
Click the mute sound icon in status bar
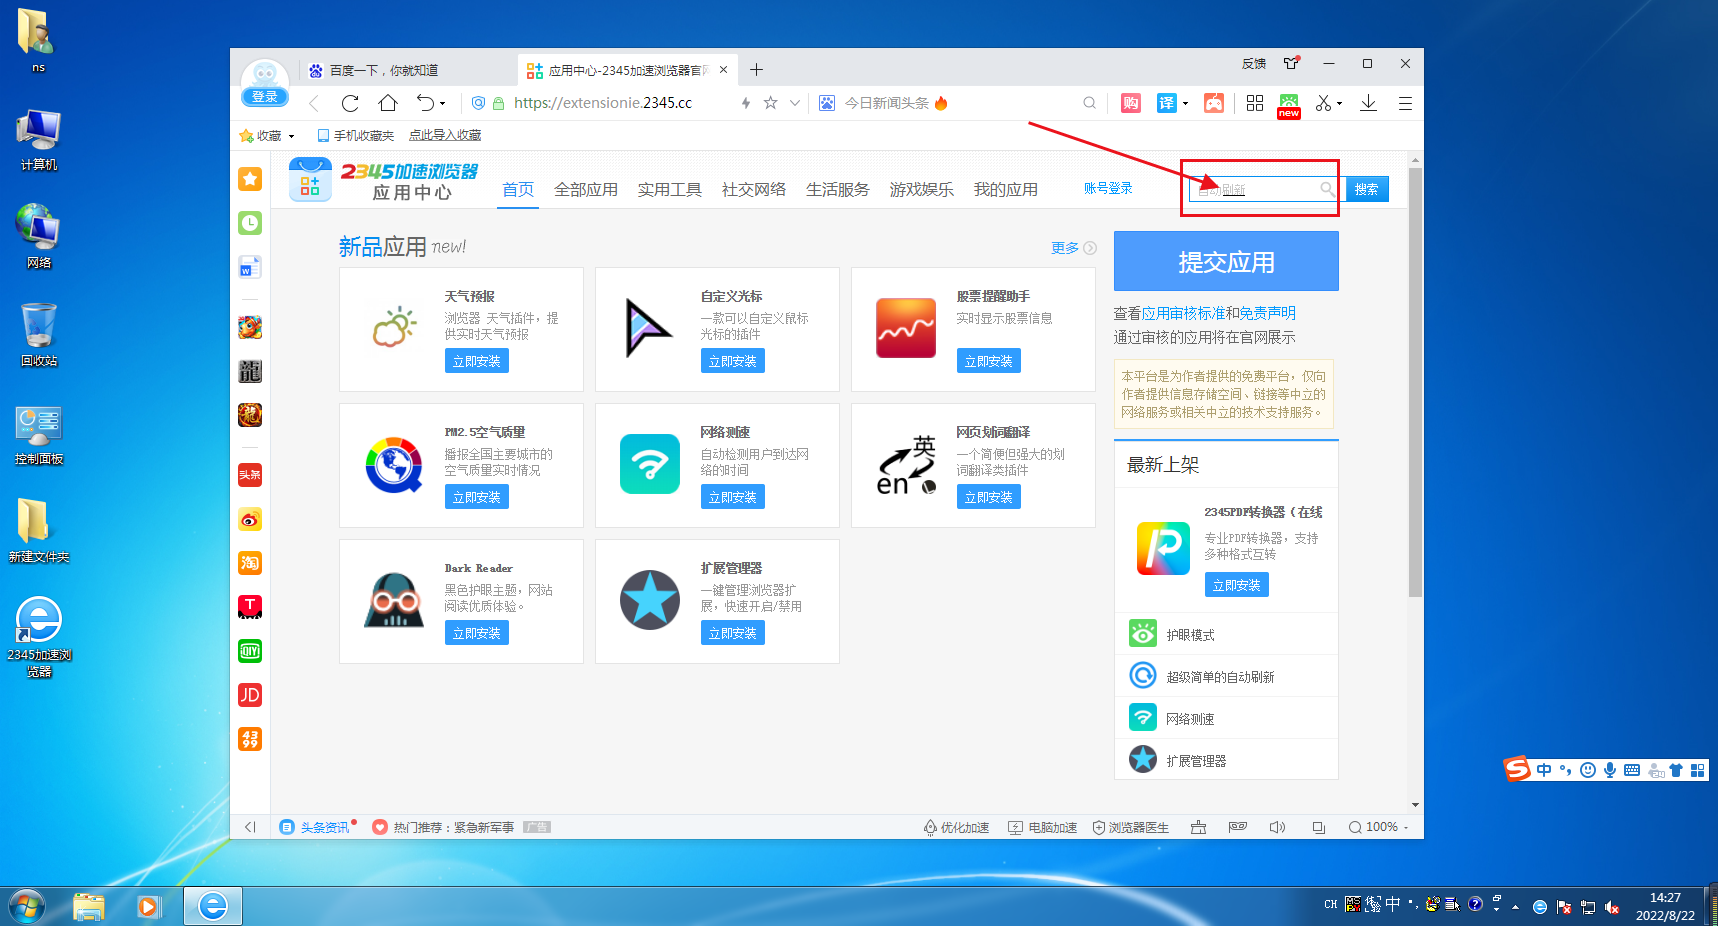1277,827
